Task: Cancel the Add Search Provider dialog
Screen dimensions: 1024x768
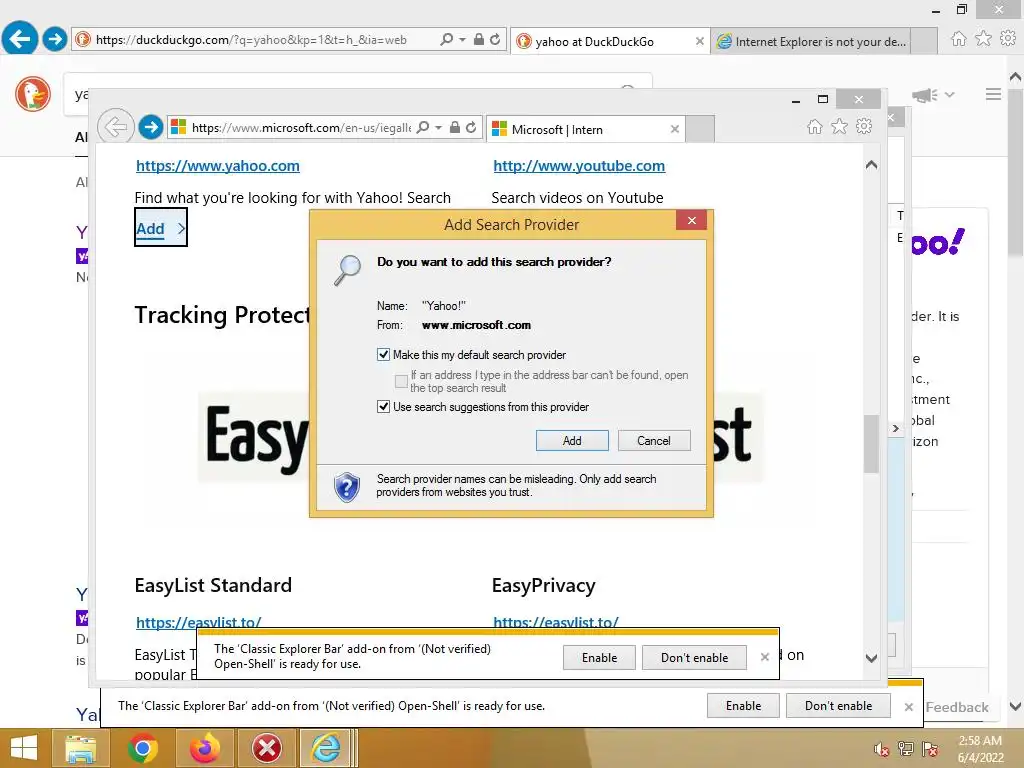Action: pos(654,441)
